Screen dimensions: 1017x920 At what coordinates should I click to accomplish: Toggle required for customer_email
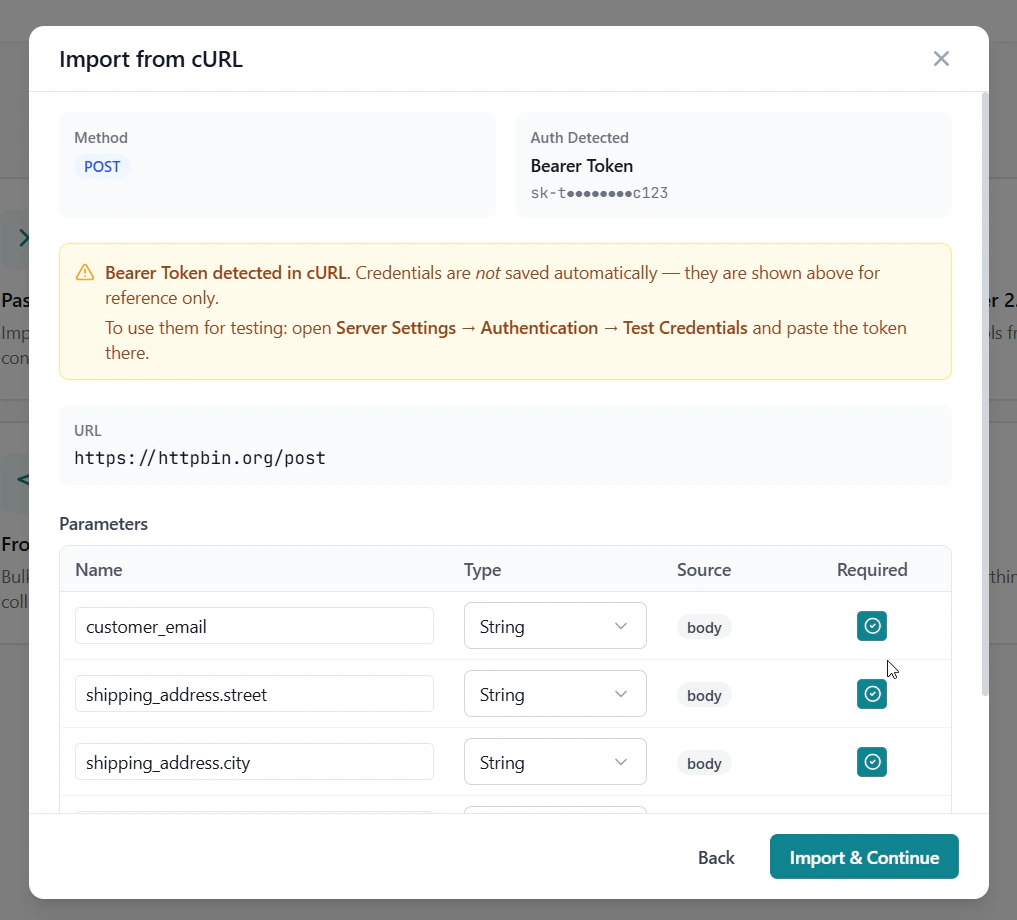(872, 626)
